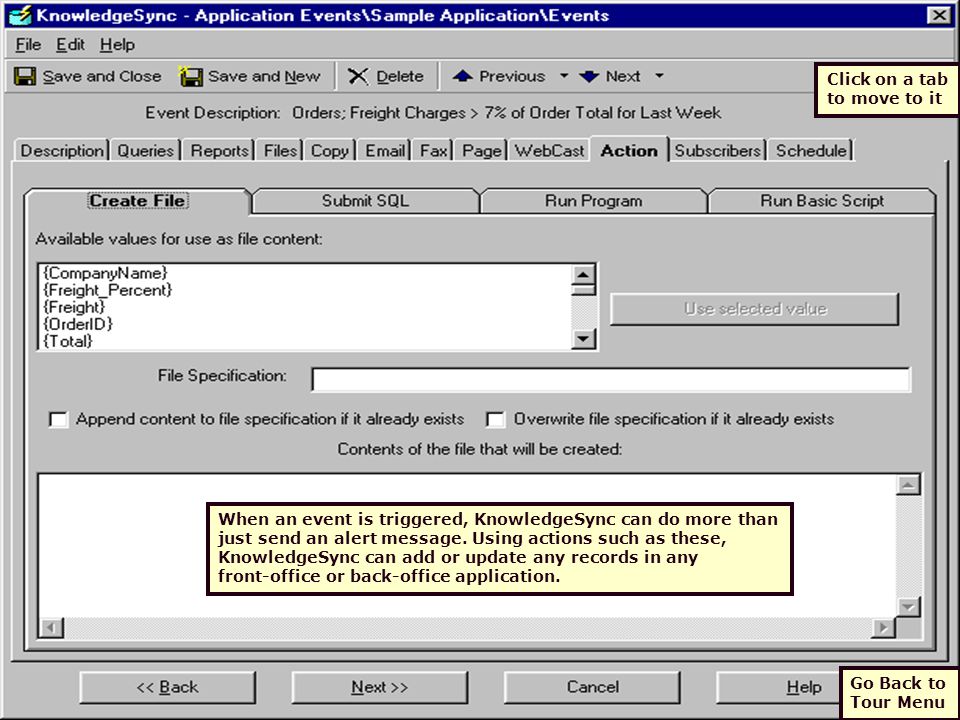Screen dimensions: 960x720
Task: Click the << Back button
Action: (167, 688)
